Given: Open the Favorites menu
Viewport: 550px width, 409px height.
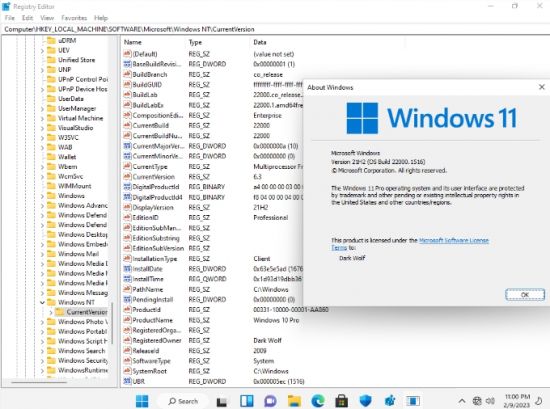Looking at the screenshot, I should [x=74, y=18].
